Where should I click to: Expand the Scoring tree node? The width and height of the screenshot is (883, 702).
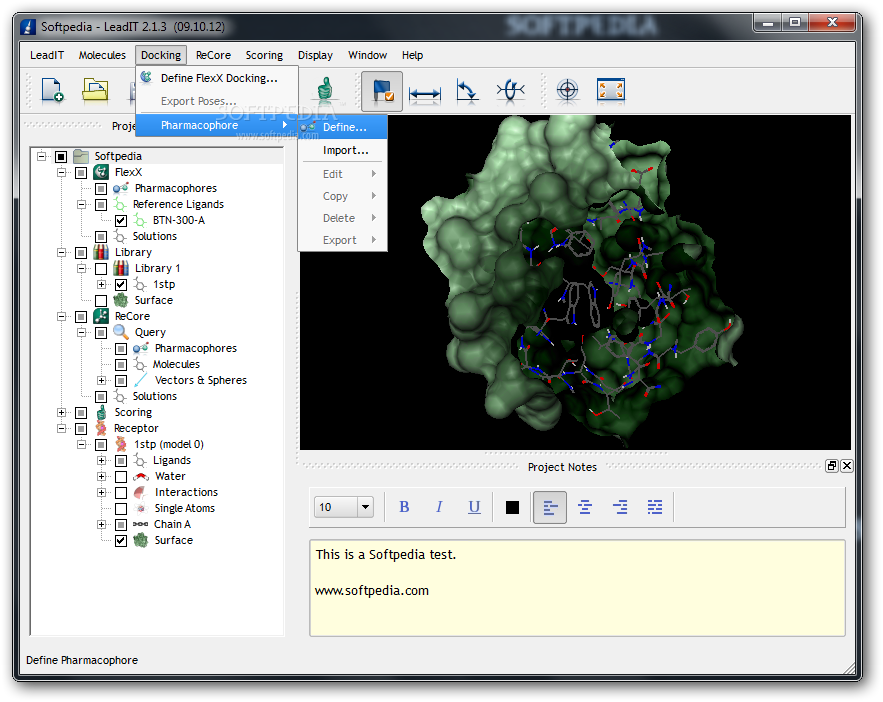tap(61, 412)
